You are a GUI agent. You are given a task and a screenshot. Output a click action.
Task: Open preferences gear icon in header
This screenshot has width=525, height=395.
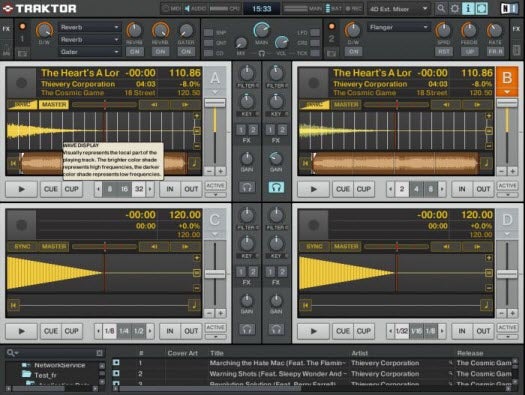[454, 8]
